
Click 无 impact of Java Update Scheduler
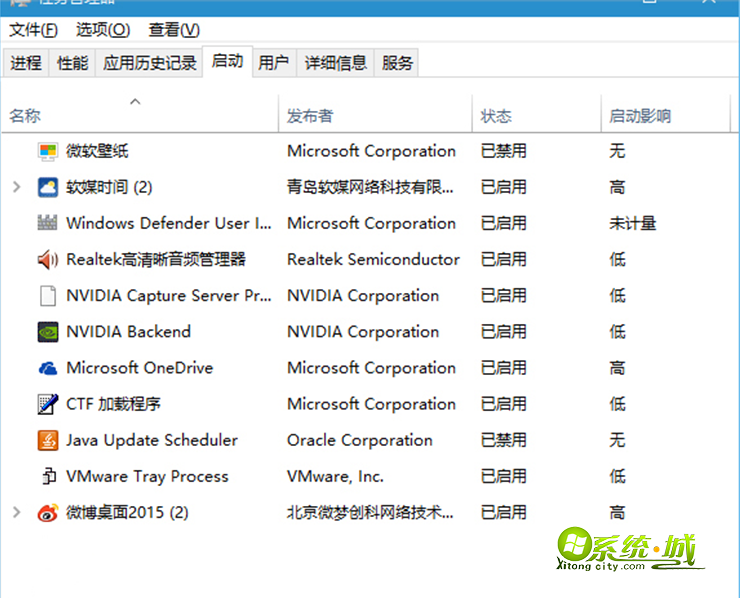(617, 440)
